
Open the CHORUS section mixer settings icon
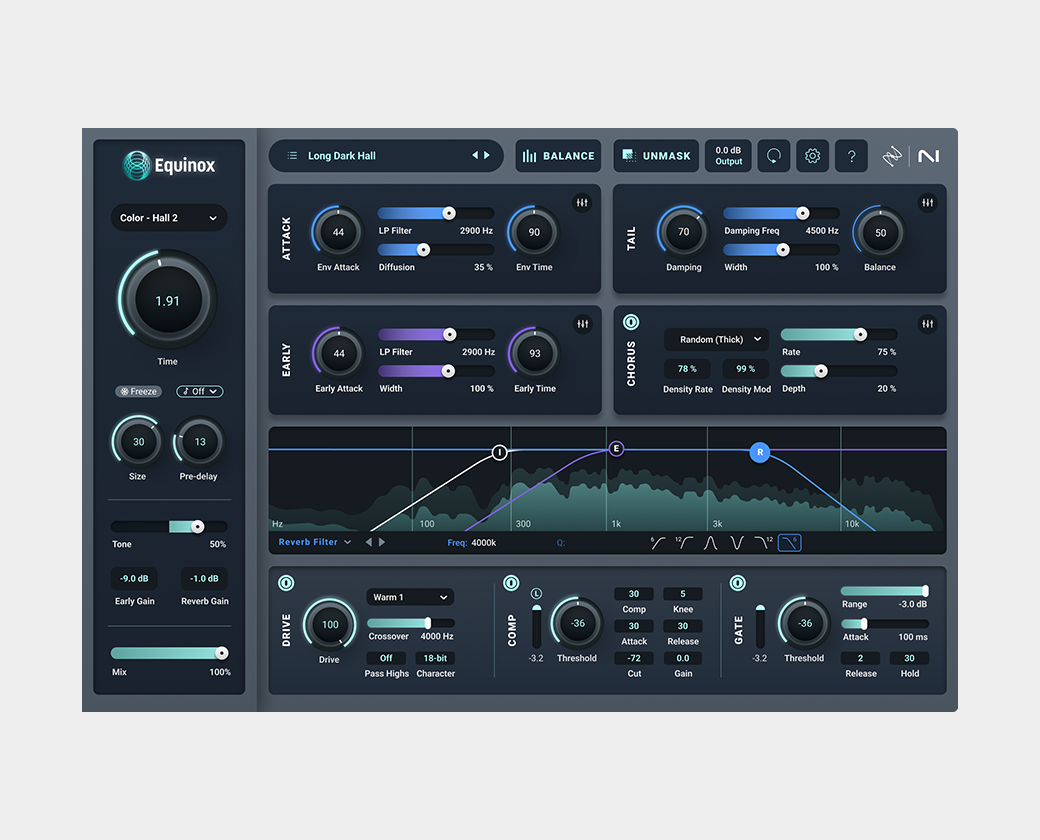click(927, 324)
